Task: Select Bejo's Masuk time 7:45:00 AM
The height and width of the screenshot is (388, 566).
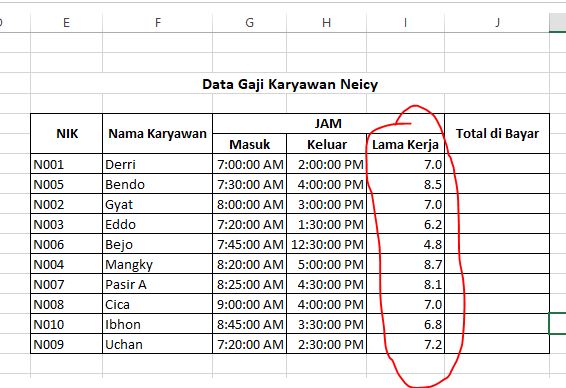Action: point(249,244)
